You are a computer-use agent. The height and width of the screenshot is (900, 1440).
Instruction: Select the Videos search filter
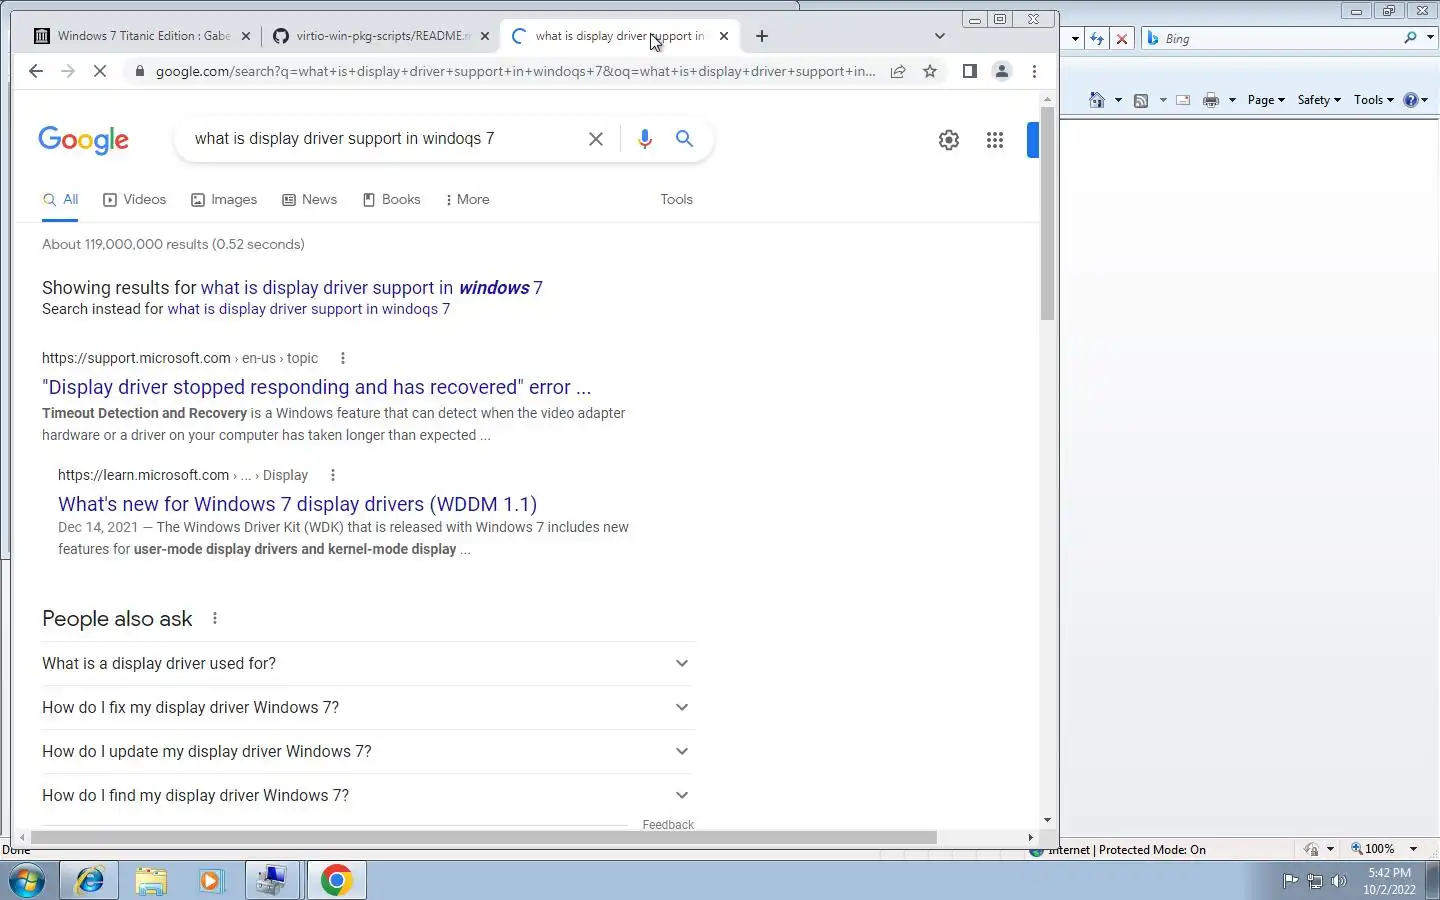[x=135, y=199]
